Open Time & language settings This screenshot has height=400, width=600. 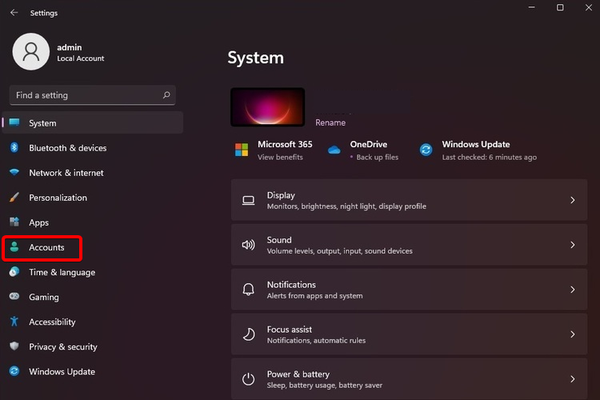62,272
